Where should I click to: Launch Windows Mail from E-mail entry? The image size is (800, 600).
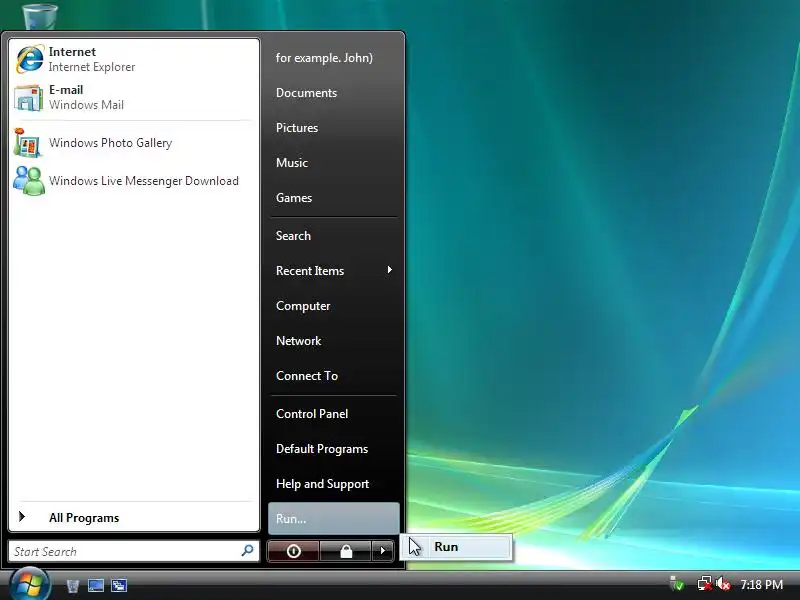[x=134, y=97]
